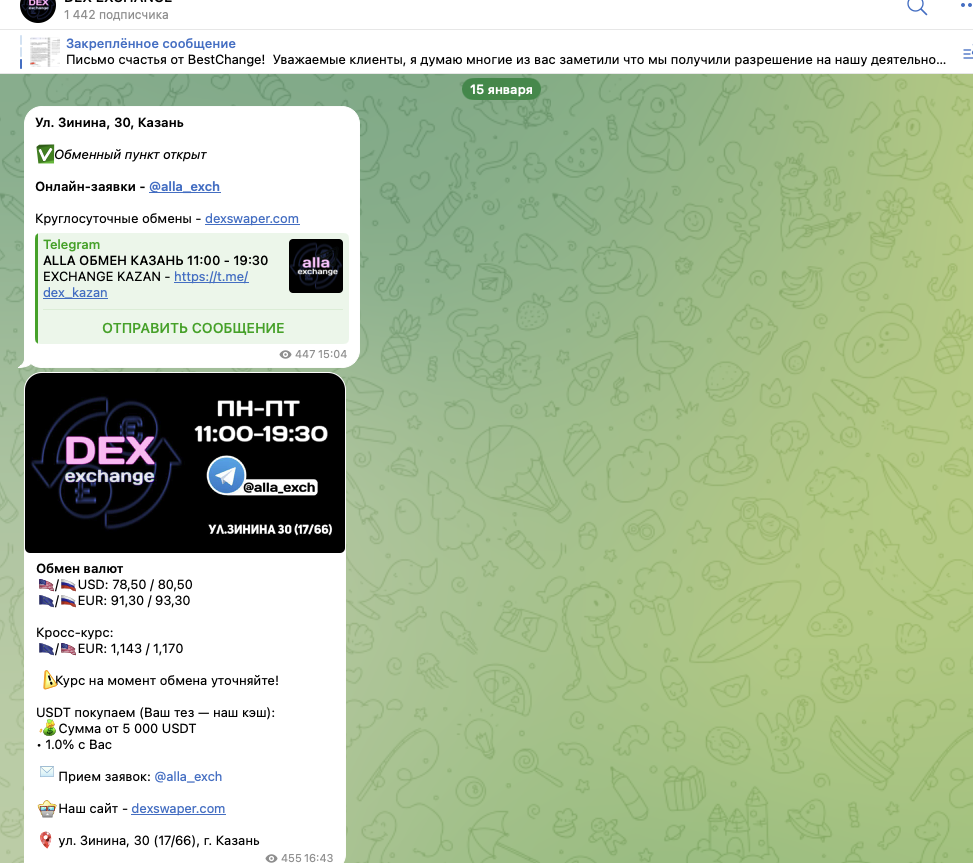This screenshot has width=973, height=863.
Task: Click the 'Ул. Зинина, 30, Казань' heading
Action: (109, 122)
